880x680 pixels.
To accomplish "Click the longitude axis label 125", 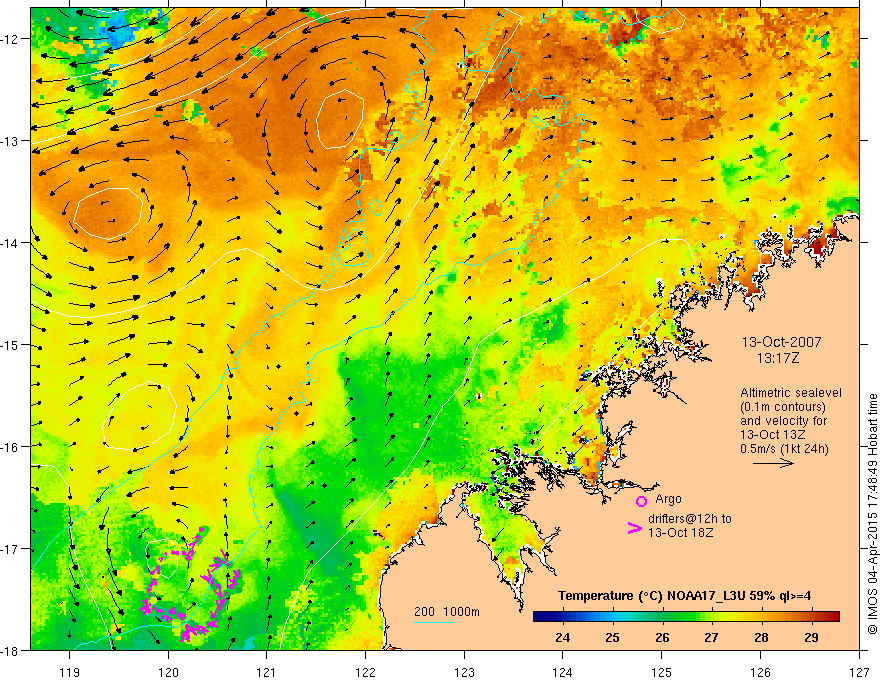I will [662, 672].
